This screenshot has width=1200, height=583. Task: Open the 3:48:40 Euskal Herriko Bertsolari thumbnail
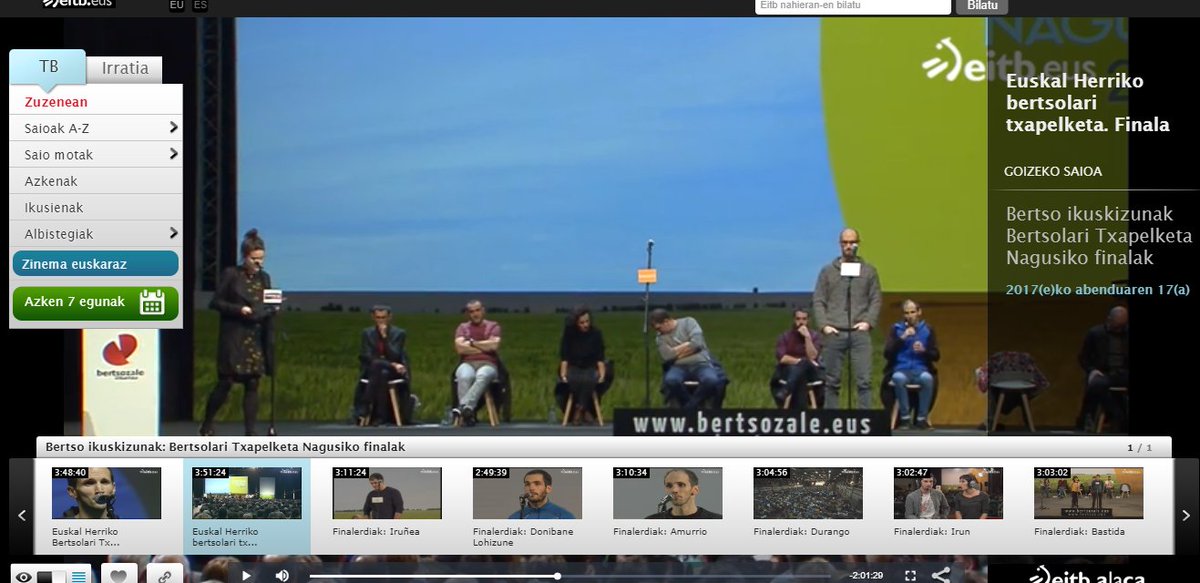pyautogui.click(x=106, y=493)
